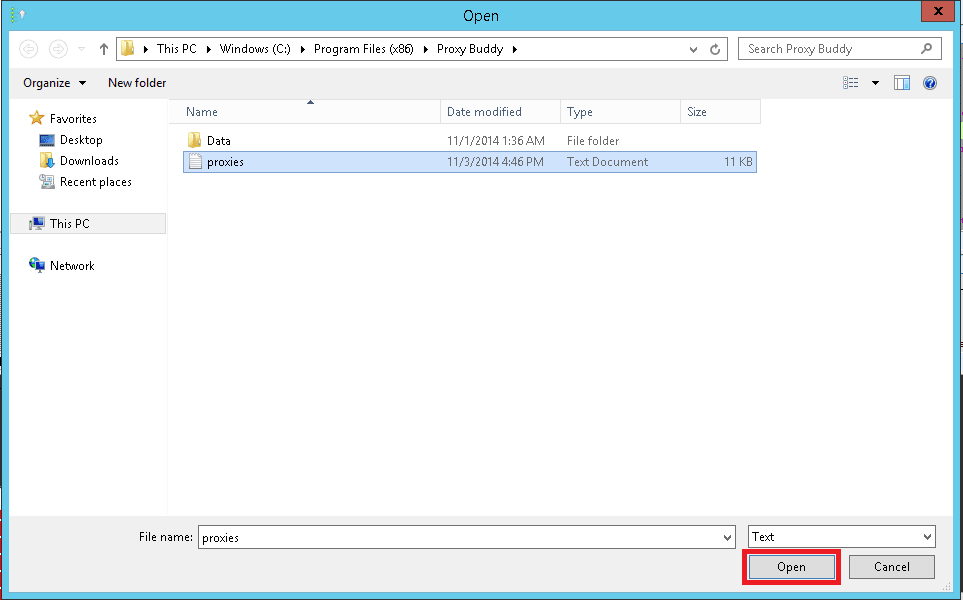The image size is (963, 600).
Task: Click the Forward navigation arrow
Action: pyautogui.click(x=58, y=49)
